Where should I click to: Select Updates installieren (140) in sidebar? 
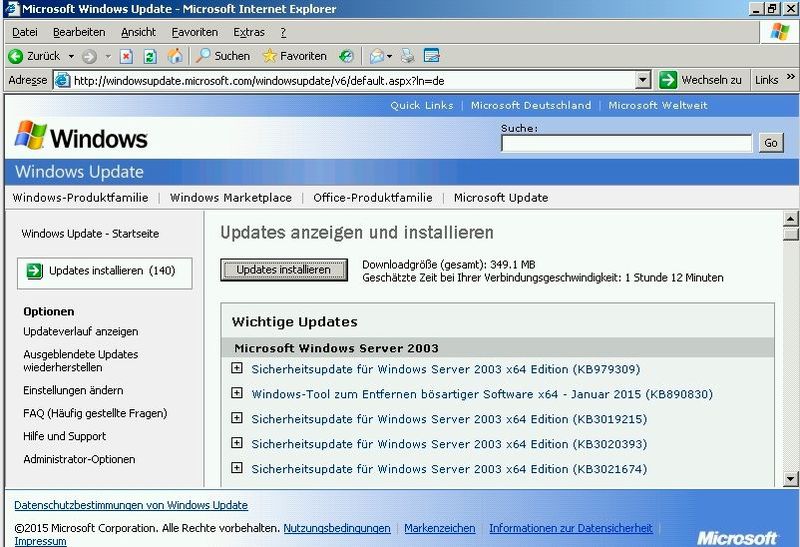pyautogui.click(x=105, y=274)
